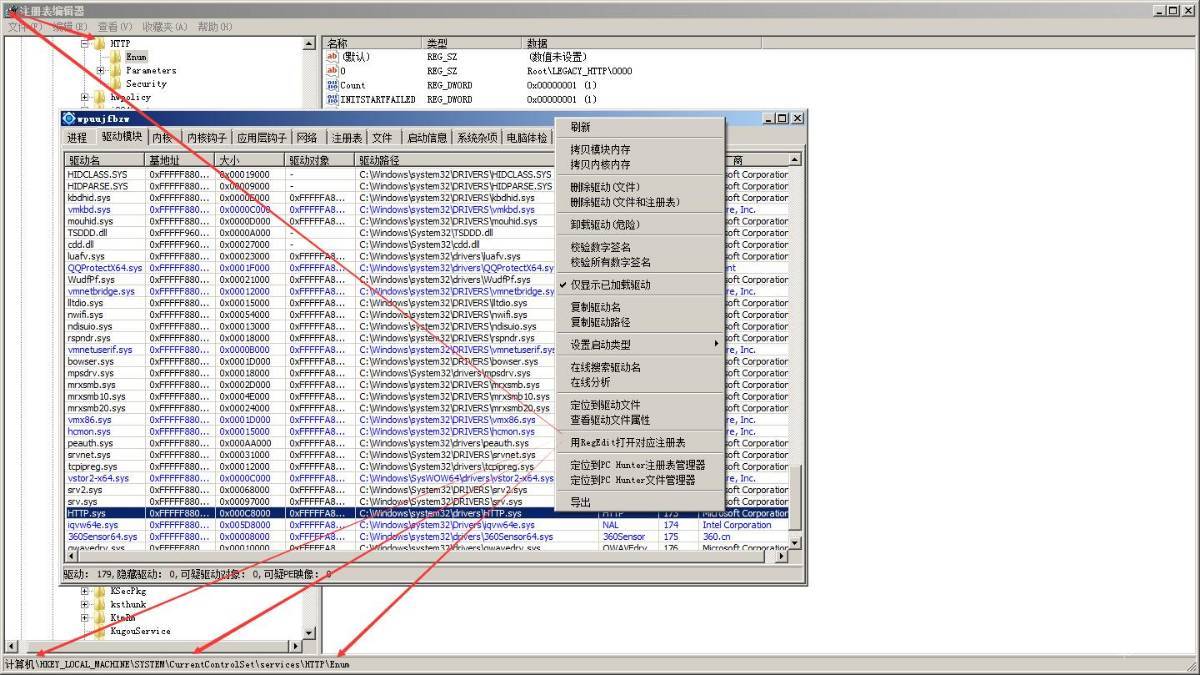Choose 拷贝模块内存 in the context menu
The image size is (1200, 675).
point(639,150)
